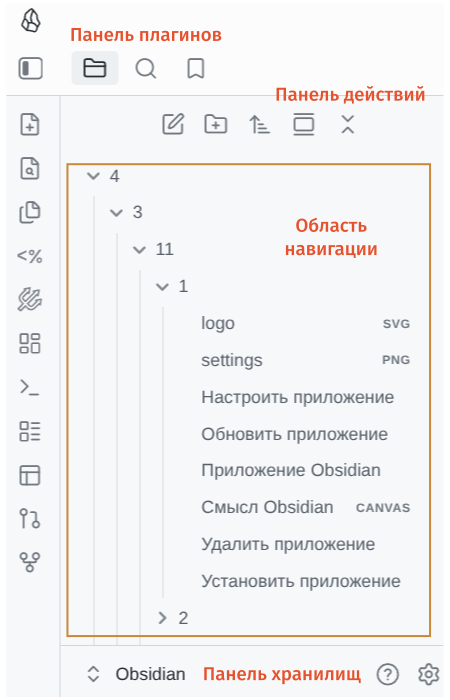The width and height of the screenshot is (450, 700).
Task: Open the file explorer folder tab
Action: 95,68
